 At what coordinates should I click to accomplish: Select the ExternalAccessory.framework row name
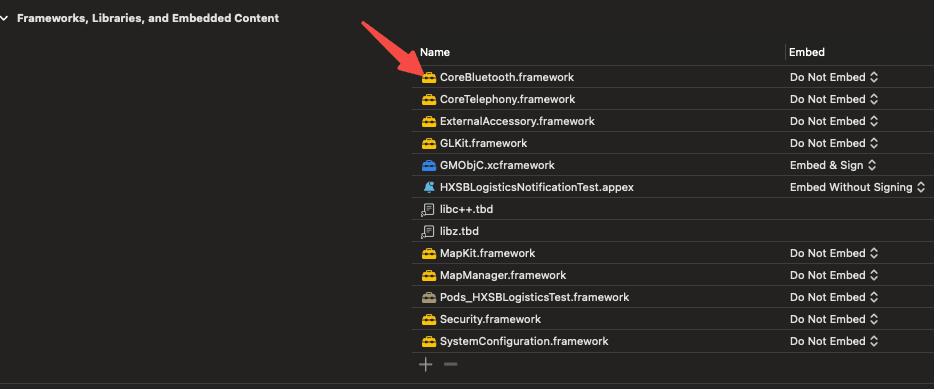(x=517, y=122)
